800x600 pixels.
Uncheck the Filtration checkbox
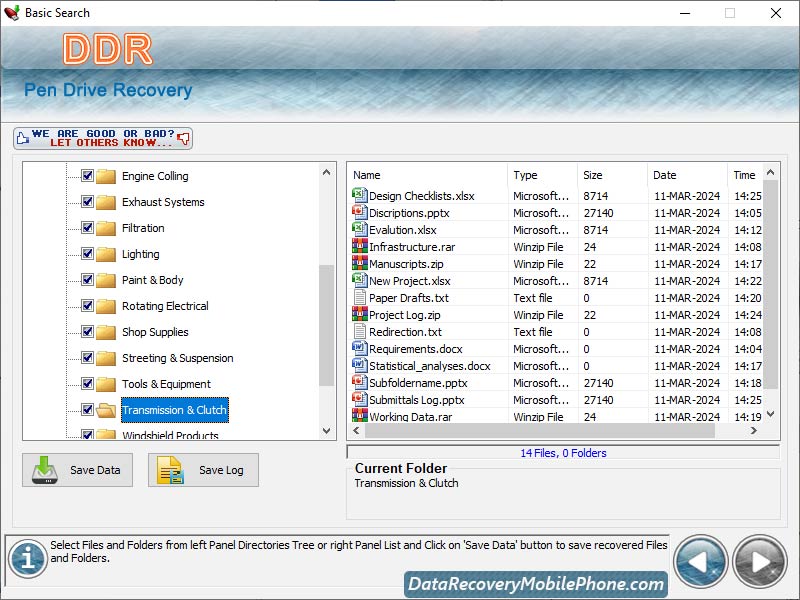pyautogui.click(x=86, y=228)
